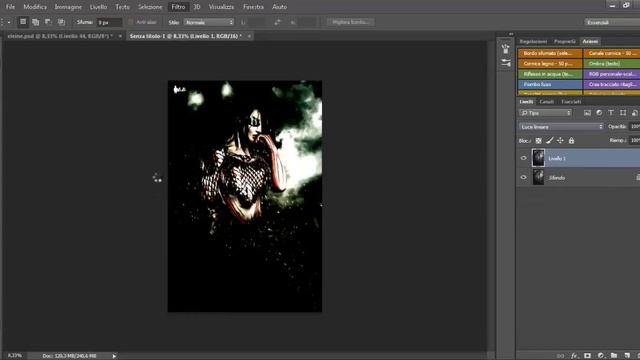Run the Riflessi in acqua action button
The image size is (640, 360).
[550, 74]
